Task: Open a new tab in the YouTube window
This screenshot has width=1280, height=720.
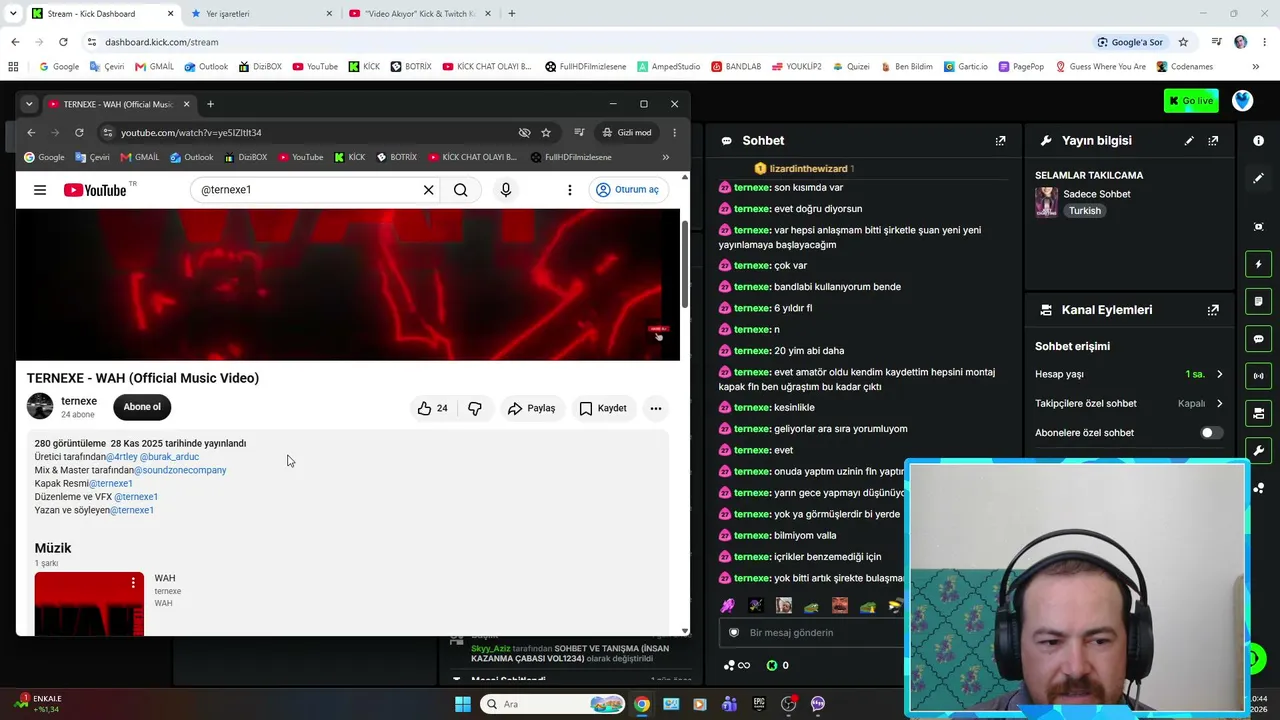Action: [x=210, y=104]
